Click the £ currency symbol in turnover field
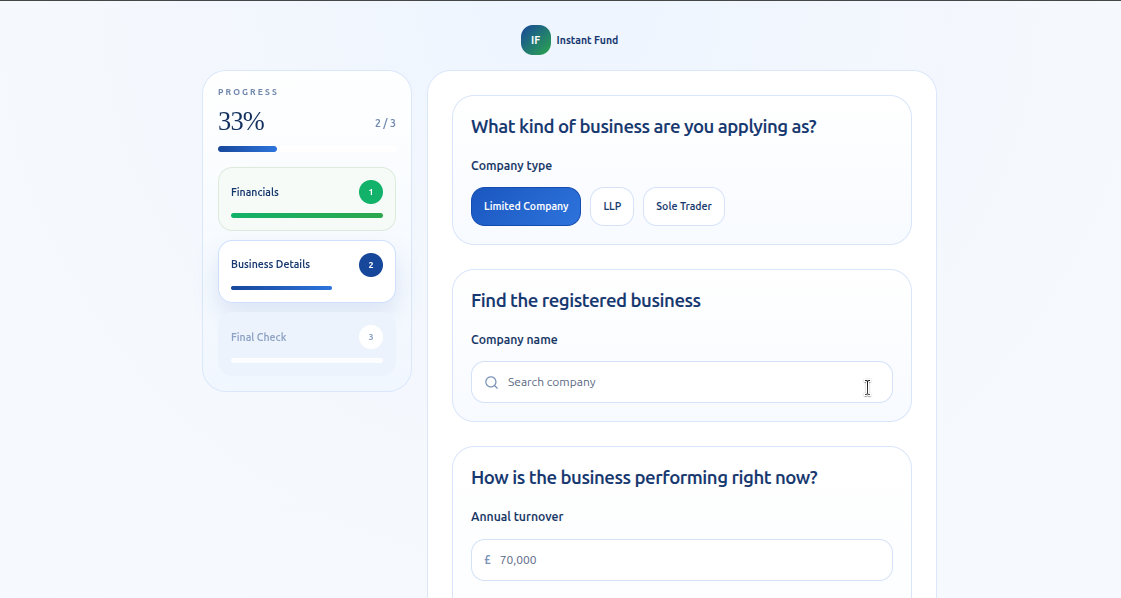The height and width of the screenshot is (598, 1121). (x=487, y=560)
